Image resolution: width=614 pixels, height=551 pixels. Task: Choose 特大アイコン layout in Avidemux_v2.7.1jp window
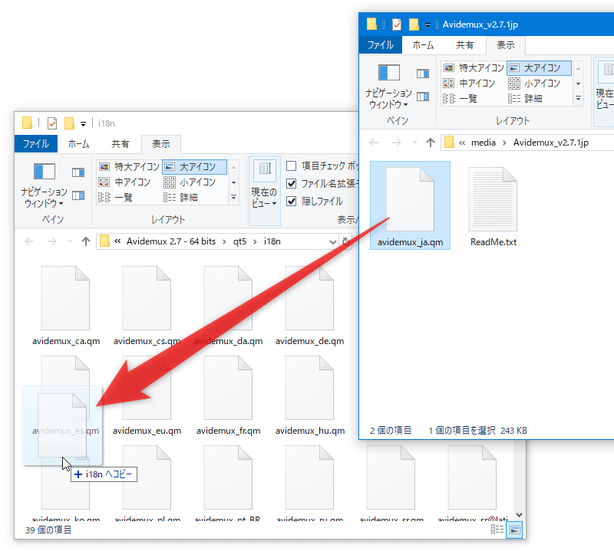point(473,68)
